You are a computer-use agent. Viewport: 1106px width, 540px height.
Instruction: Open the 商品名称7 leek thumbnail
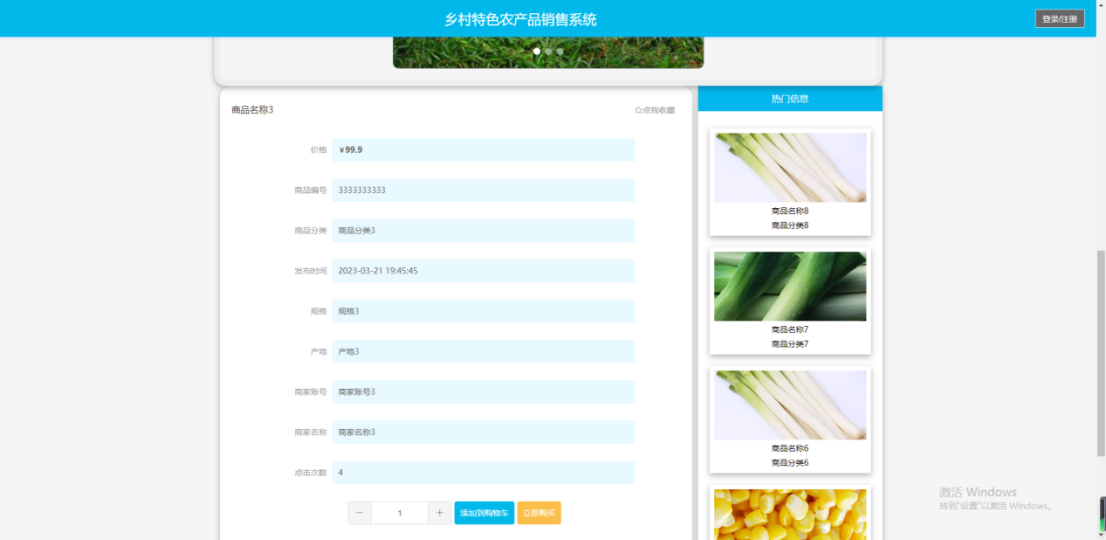[x=790, y=286]
